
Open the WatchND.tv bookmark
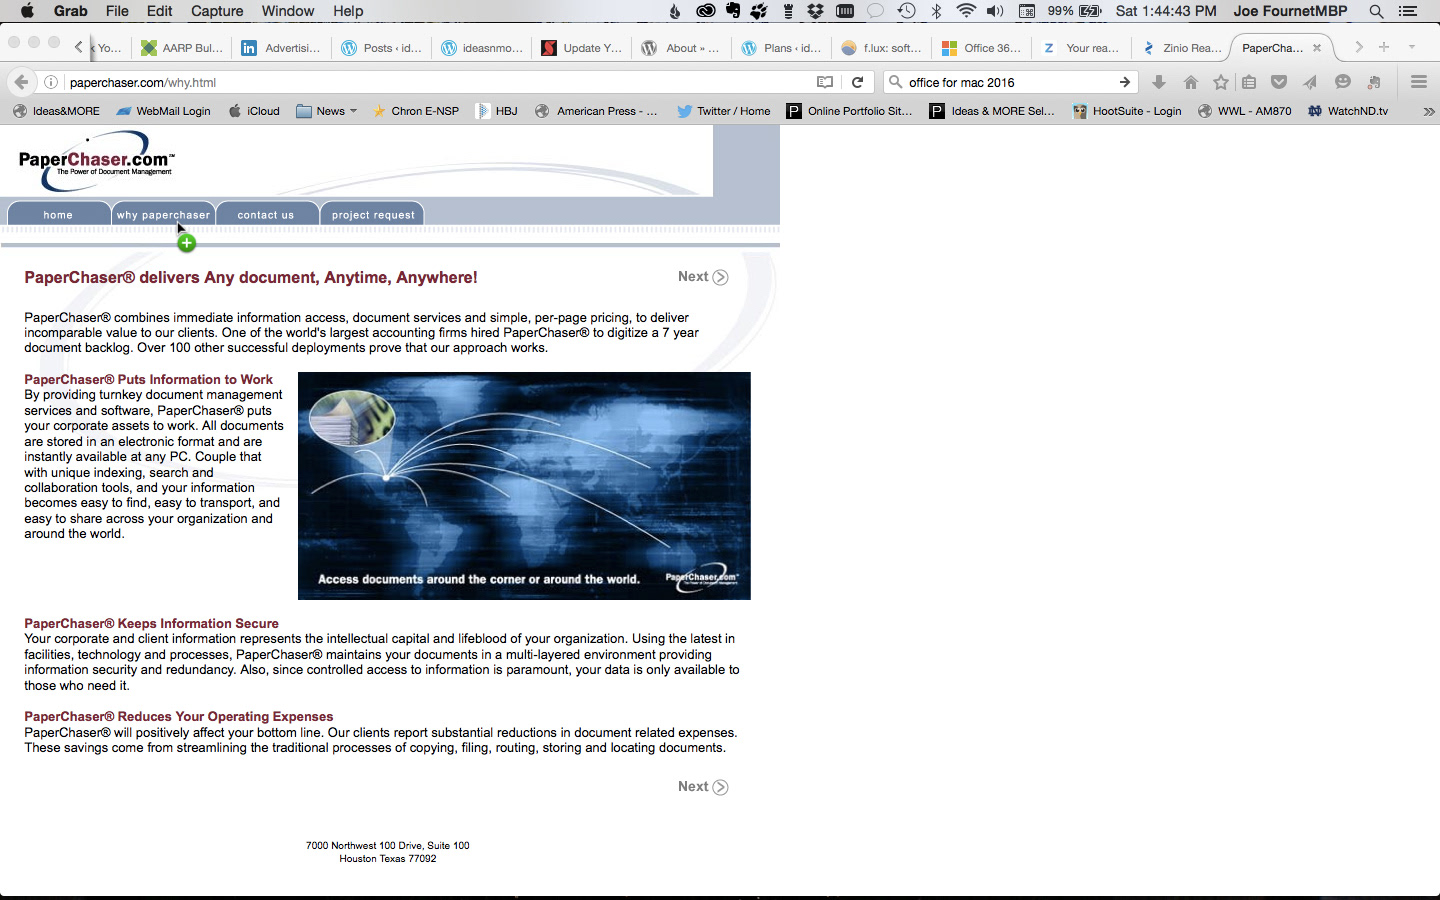point(1348,111)
